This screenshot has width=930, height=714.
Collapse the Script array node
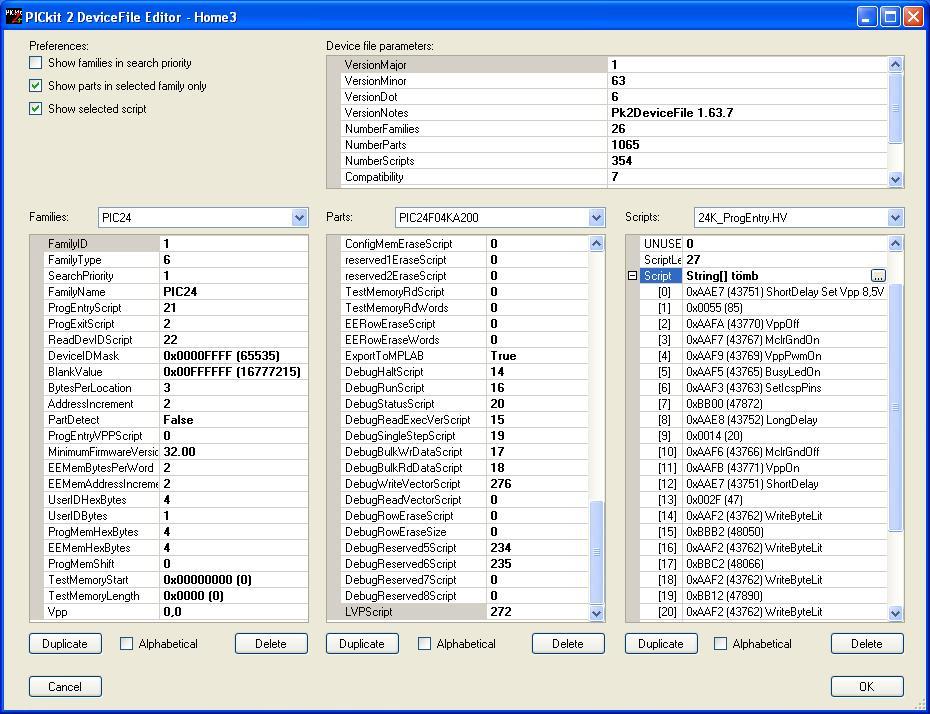[x=632, y=276]
